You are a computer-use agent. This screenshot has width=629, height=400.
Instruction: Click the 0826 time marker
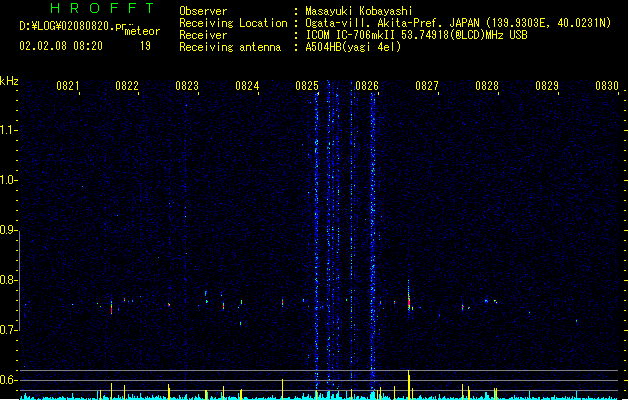(367, 86)
